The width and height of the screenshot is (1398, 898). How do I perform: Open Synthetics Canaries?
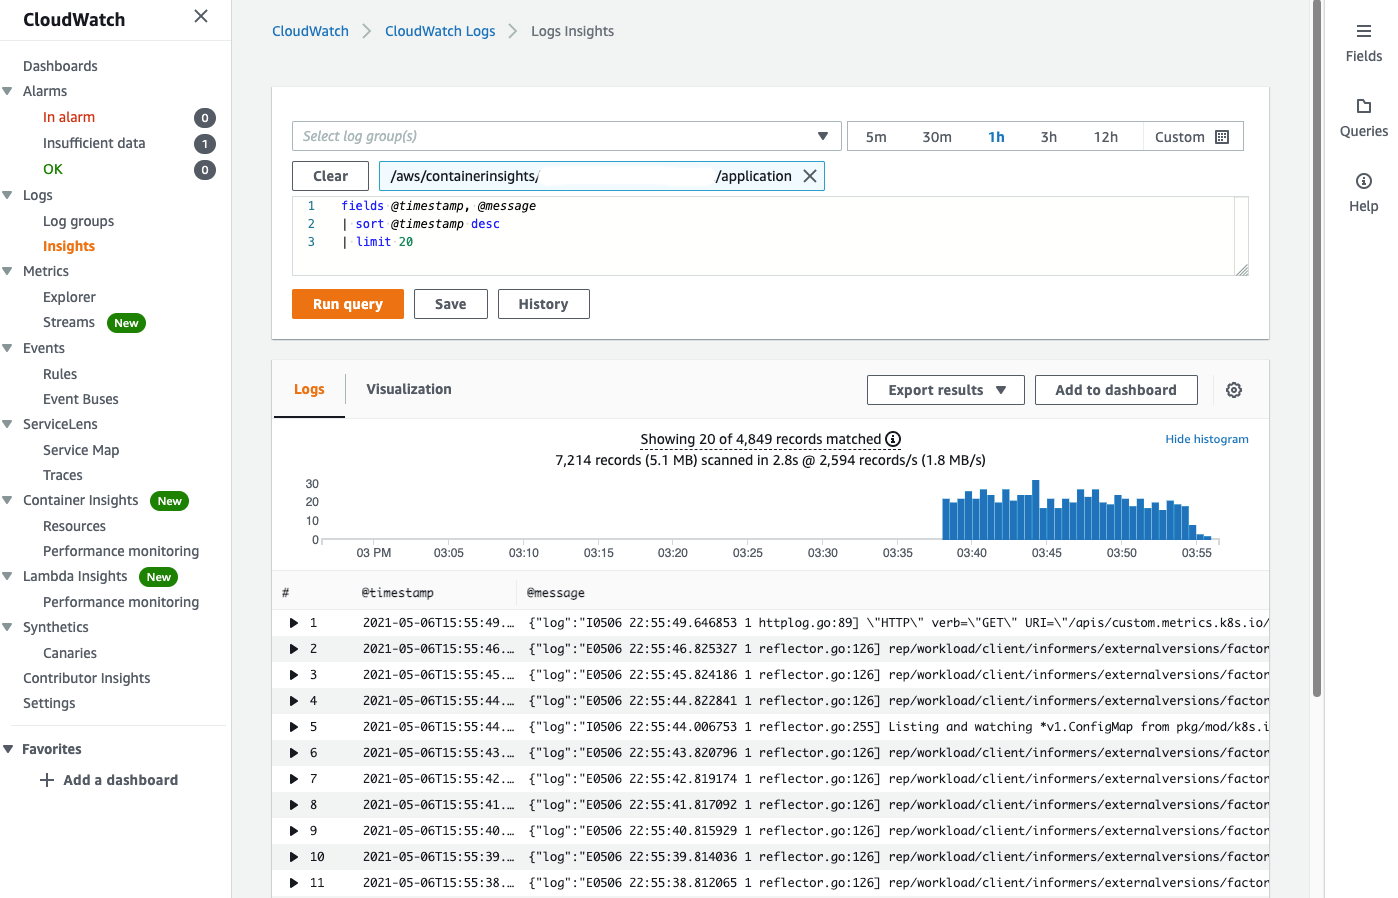tap(70, 653)
